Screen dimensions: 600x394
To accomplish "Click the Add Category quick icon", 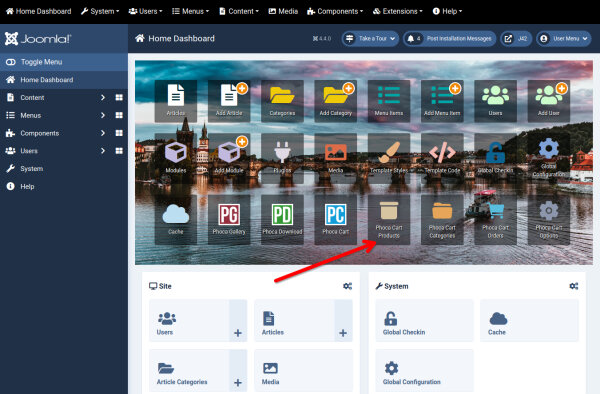I will [336, 101].
